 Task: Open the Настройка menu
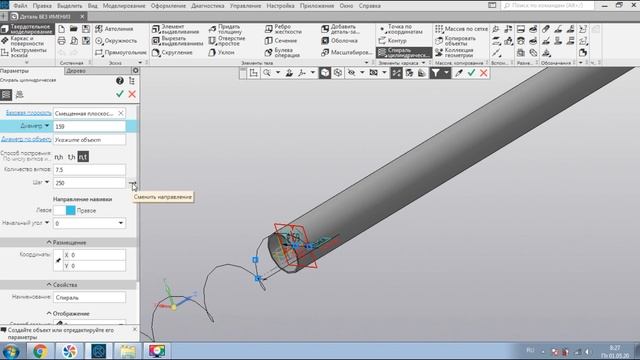pyautogui.click(x=280, y=6)
